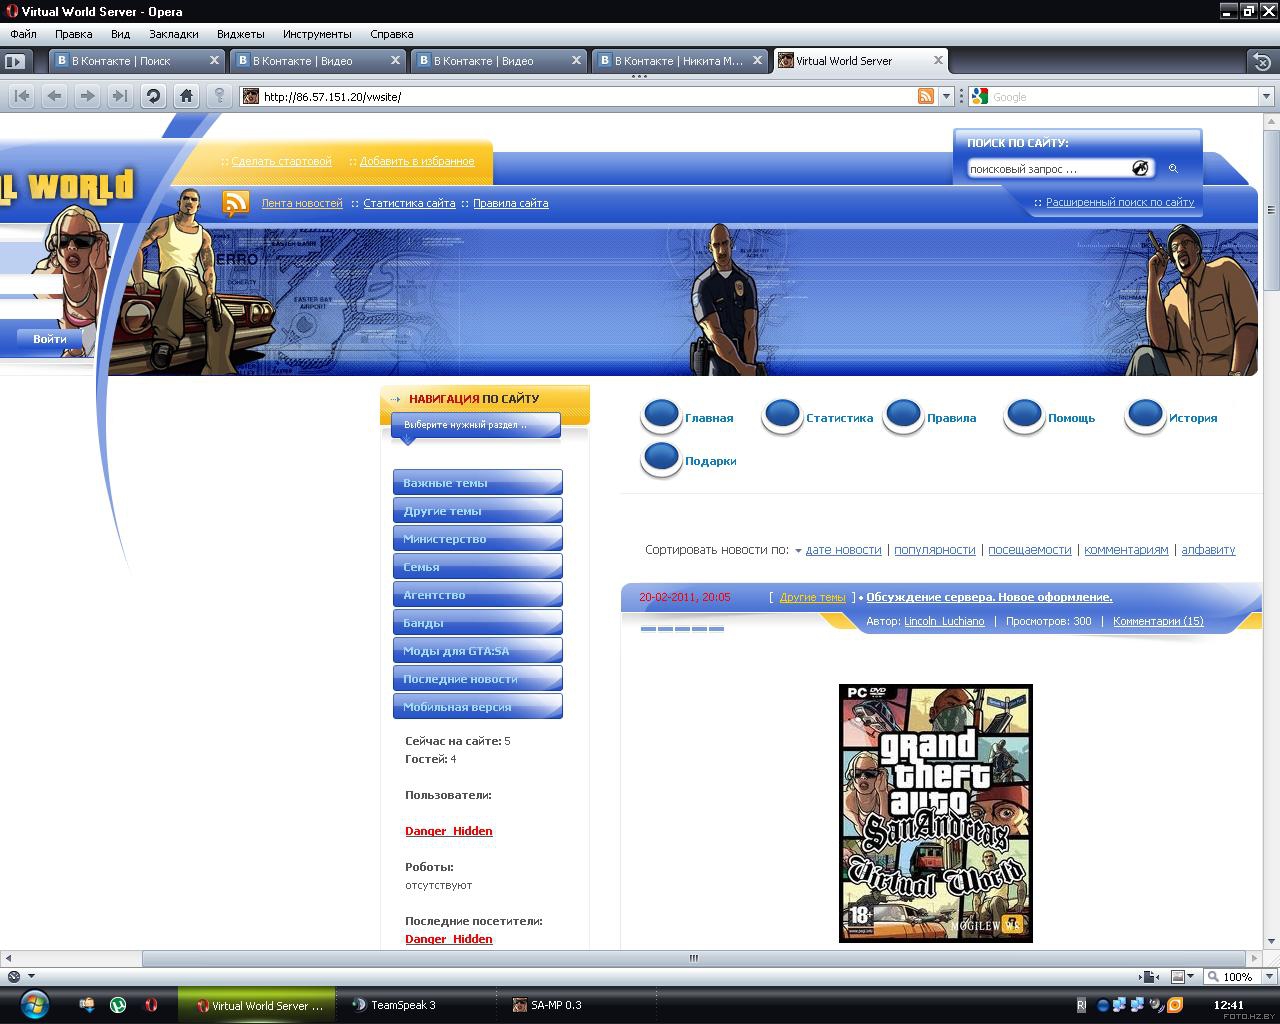Click the first Danger_Hidden user link under Пользователи
Image resolution: width=1280 pixels, height=1024 pixels.
(x=449, y=831)
